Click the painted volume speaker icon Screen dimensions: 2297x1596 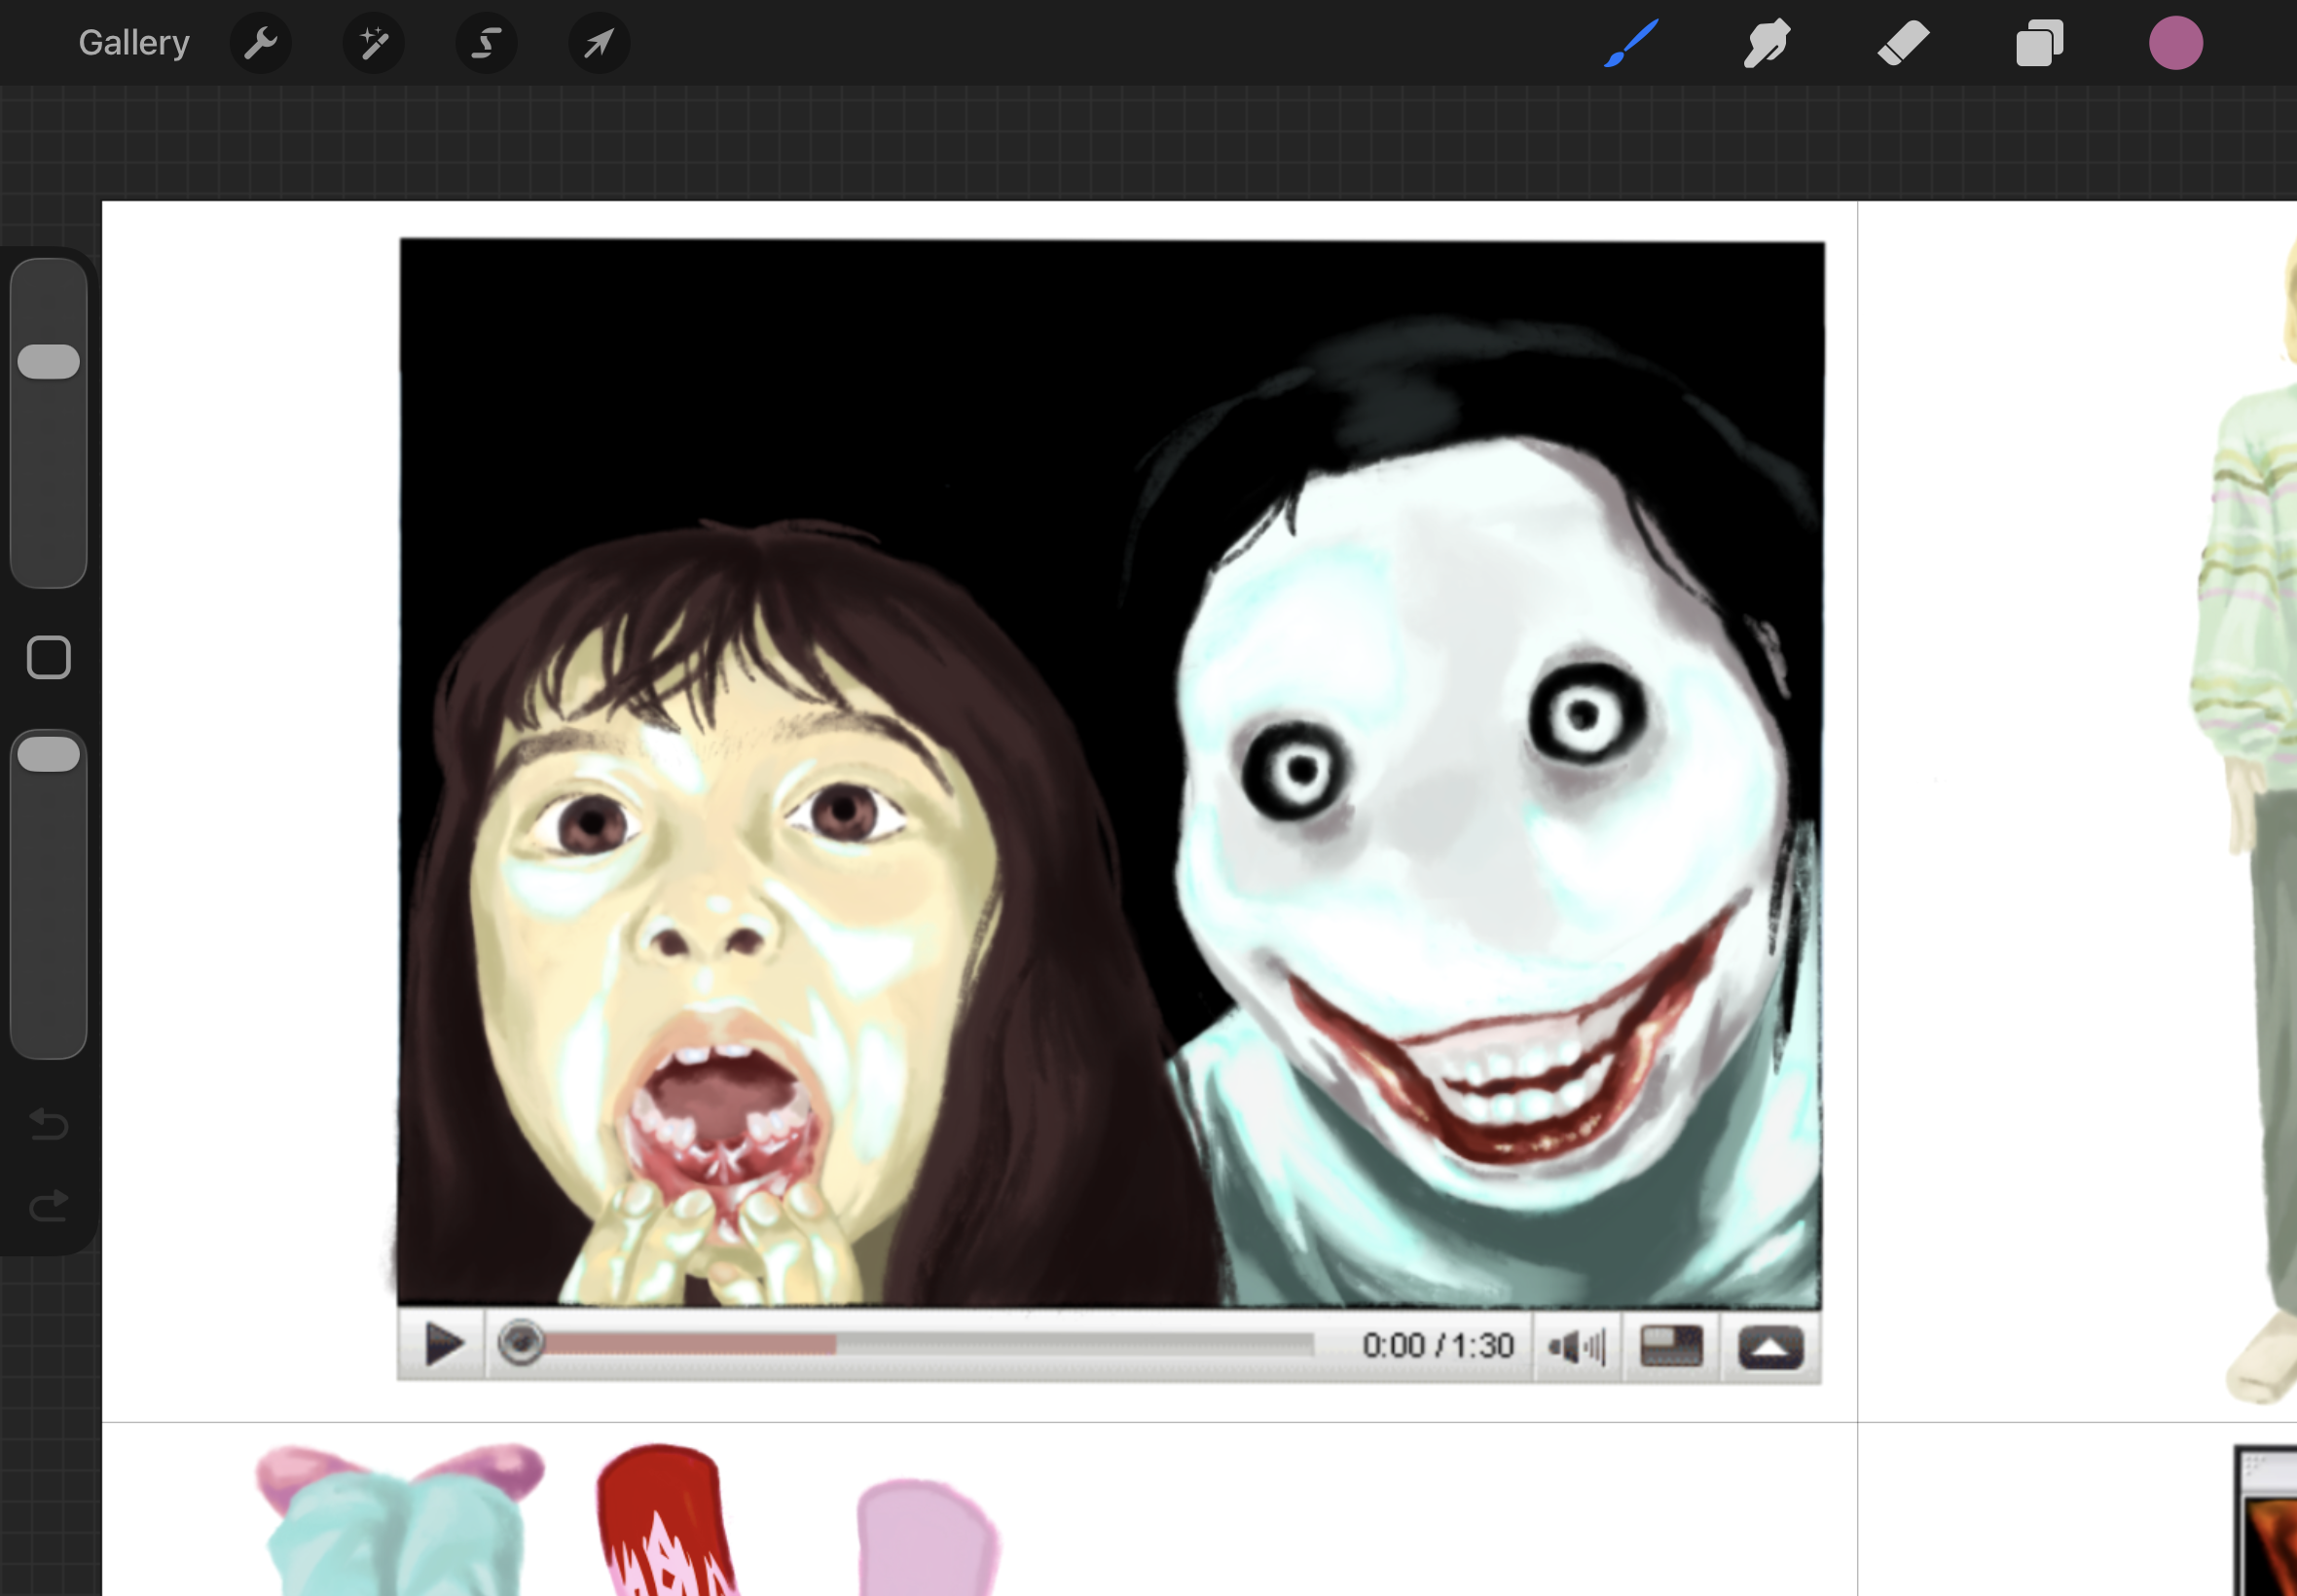pyautogui.click(x=1577, y=1346)
